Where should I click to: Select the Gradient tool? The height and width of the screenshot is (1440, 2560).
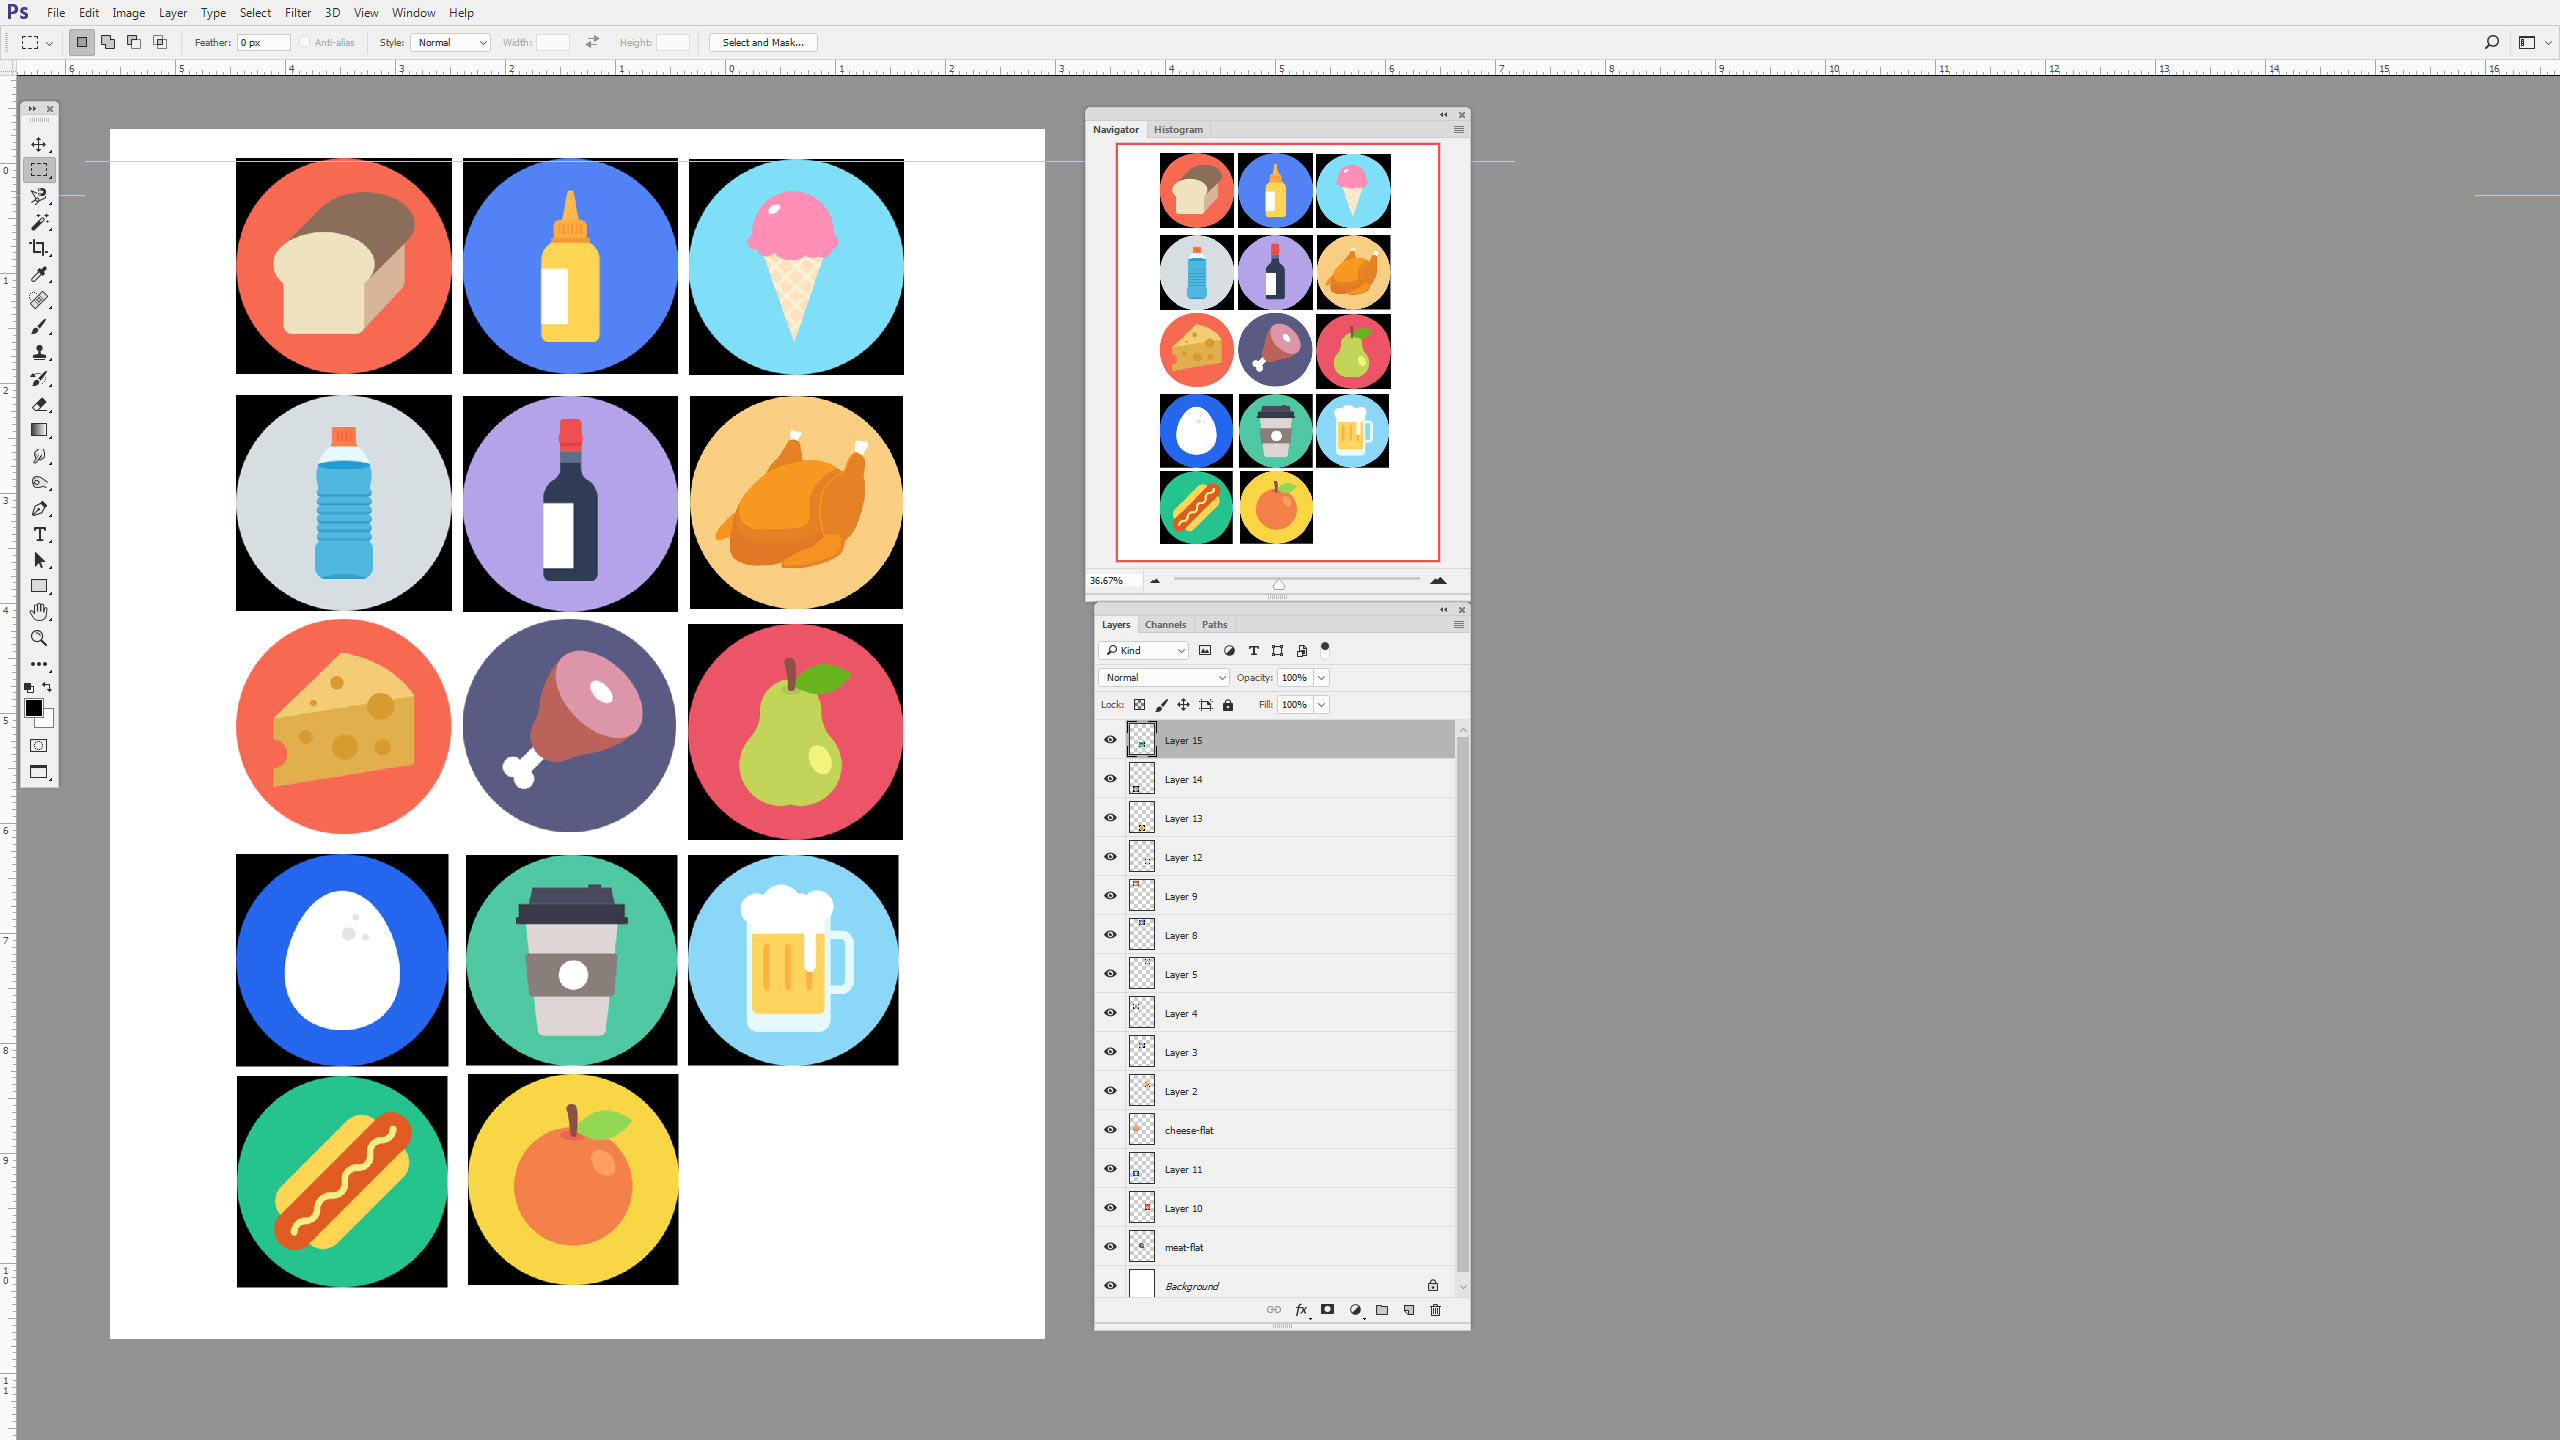coord(39,430)
